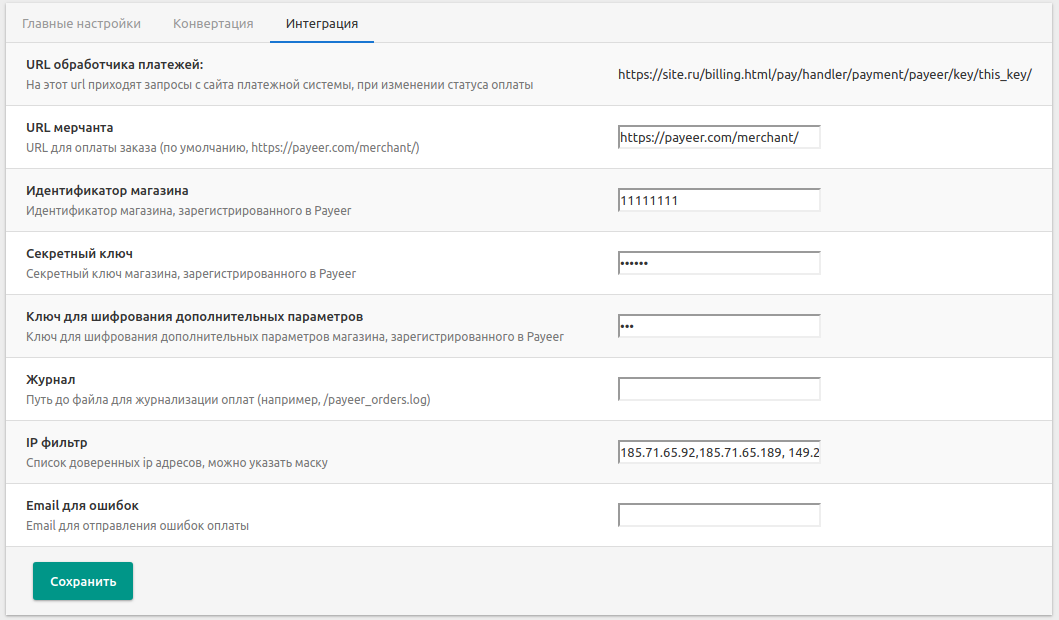Click the bold Идентификатор магазина label
1059x620 pixels.
coord(107,190)
